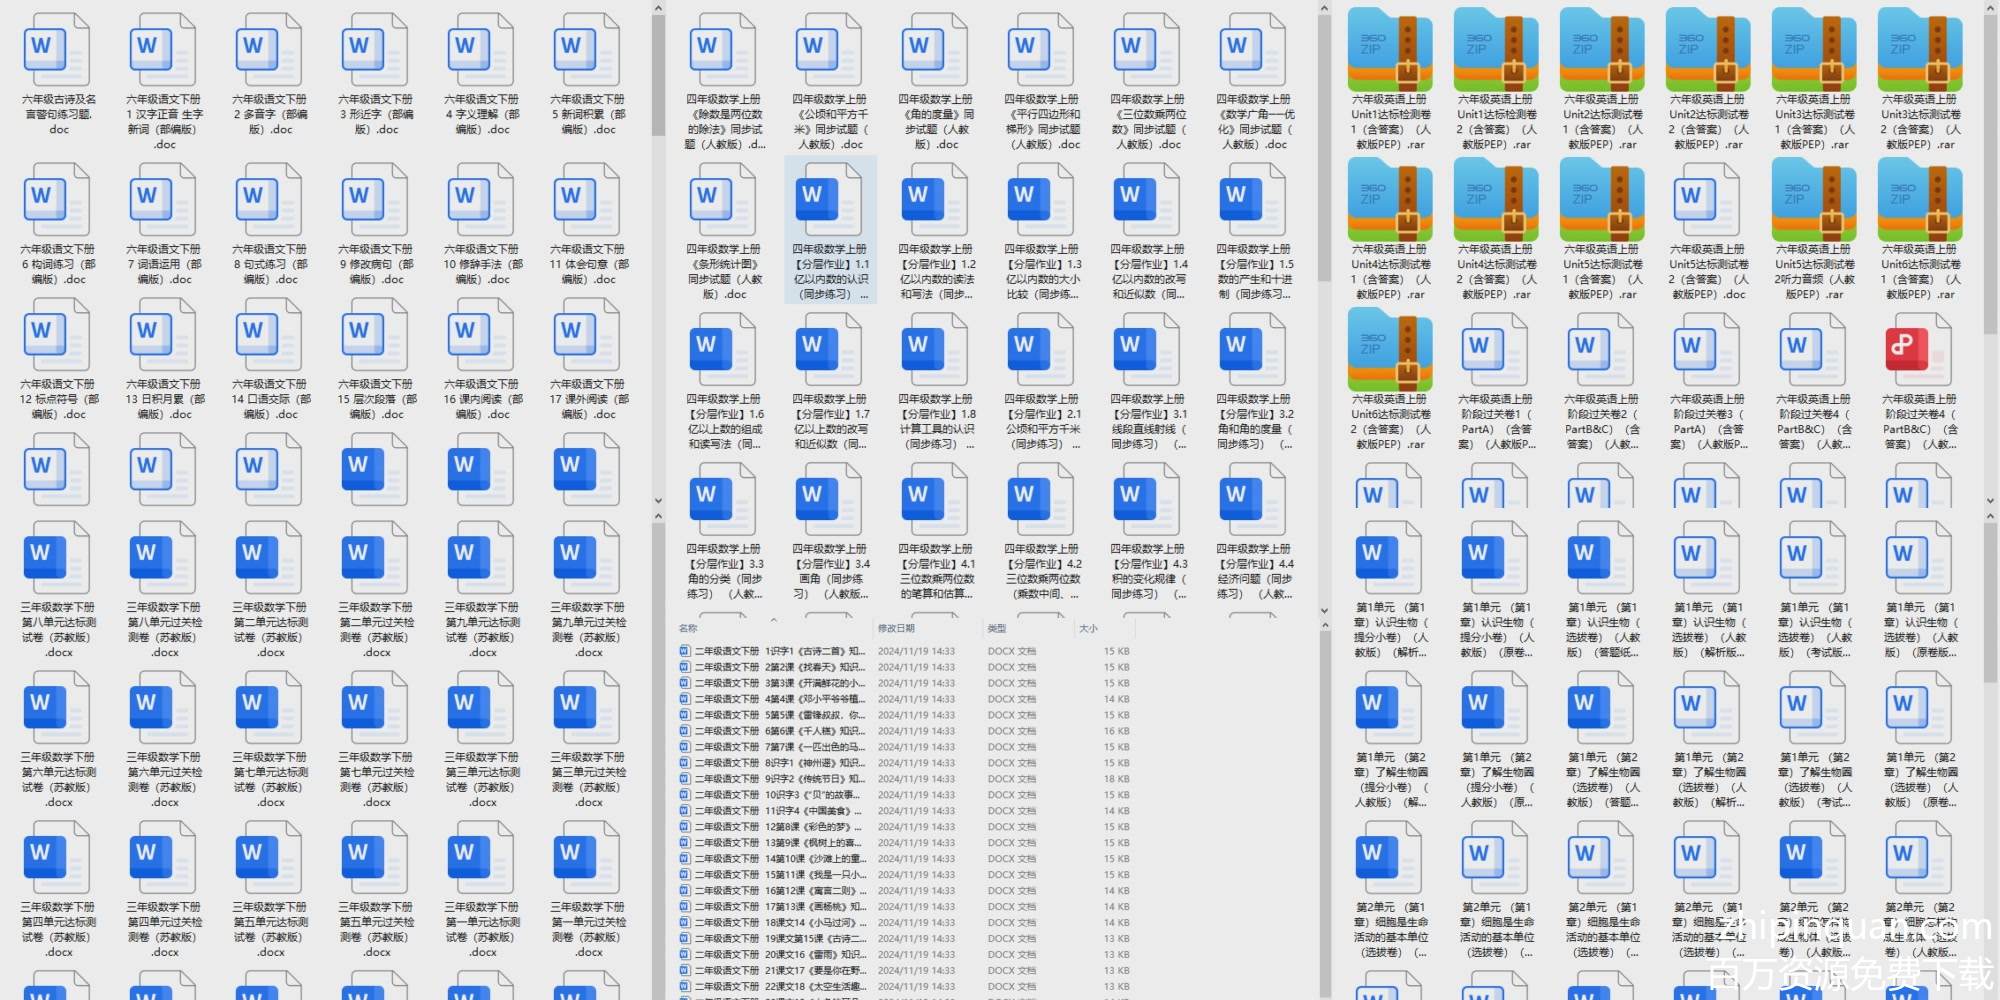The width and height of the screenshot is (2000, 1000).
Task: Open list item 1识字1《古诗二首》
Action: [780, 651]
